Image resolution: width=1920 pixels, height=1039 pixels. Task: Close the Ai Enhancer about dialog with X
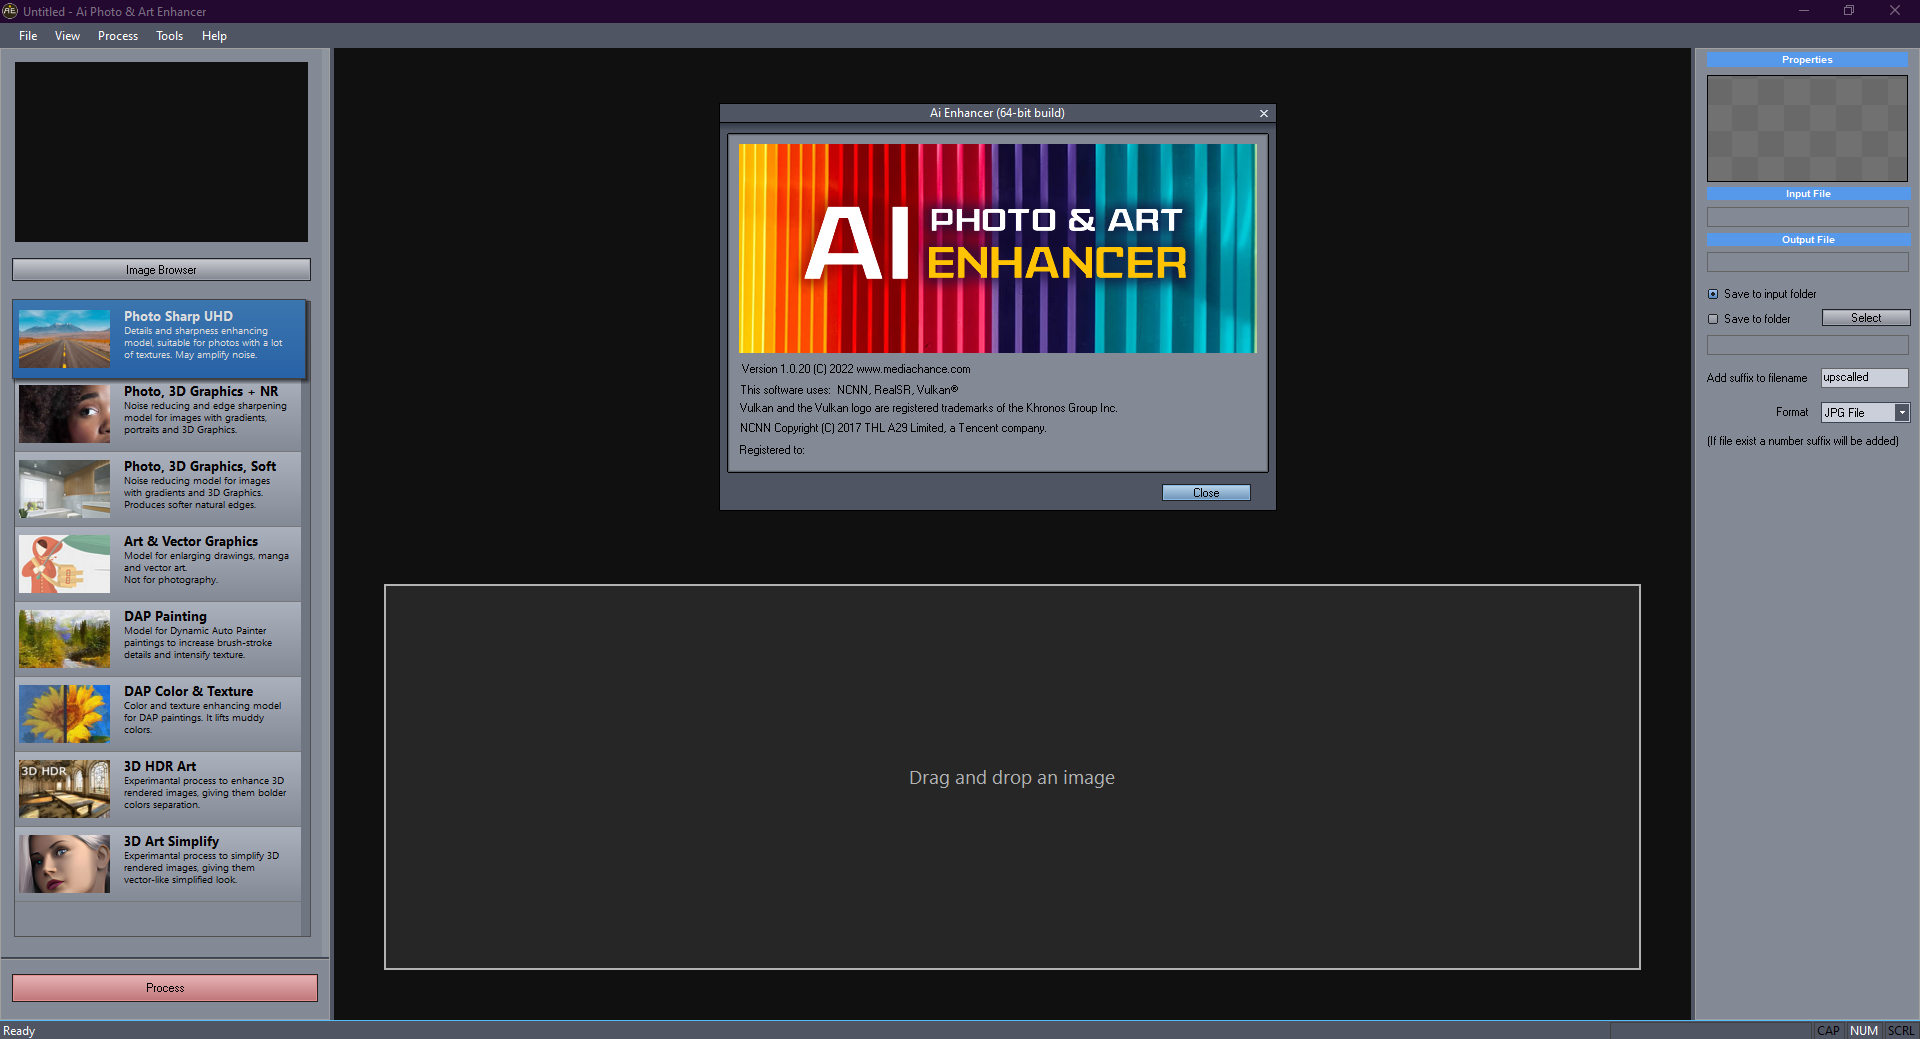click(x=1264, y=113)
